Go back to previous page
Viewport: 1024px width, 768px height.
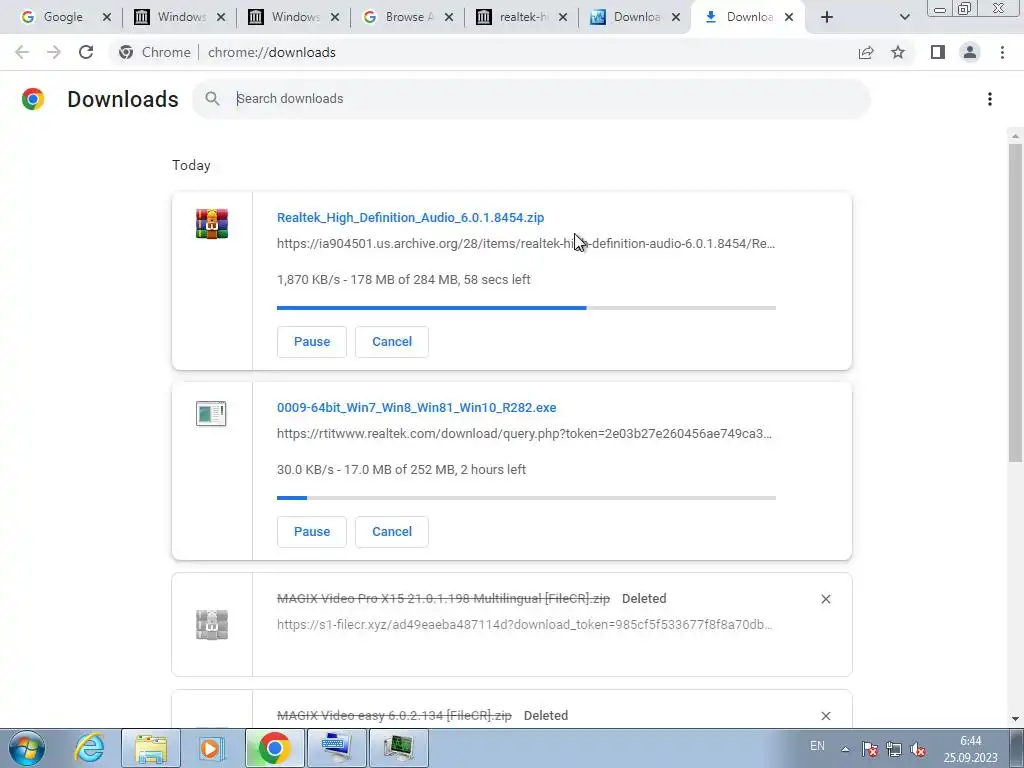[22, 52]
